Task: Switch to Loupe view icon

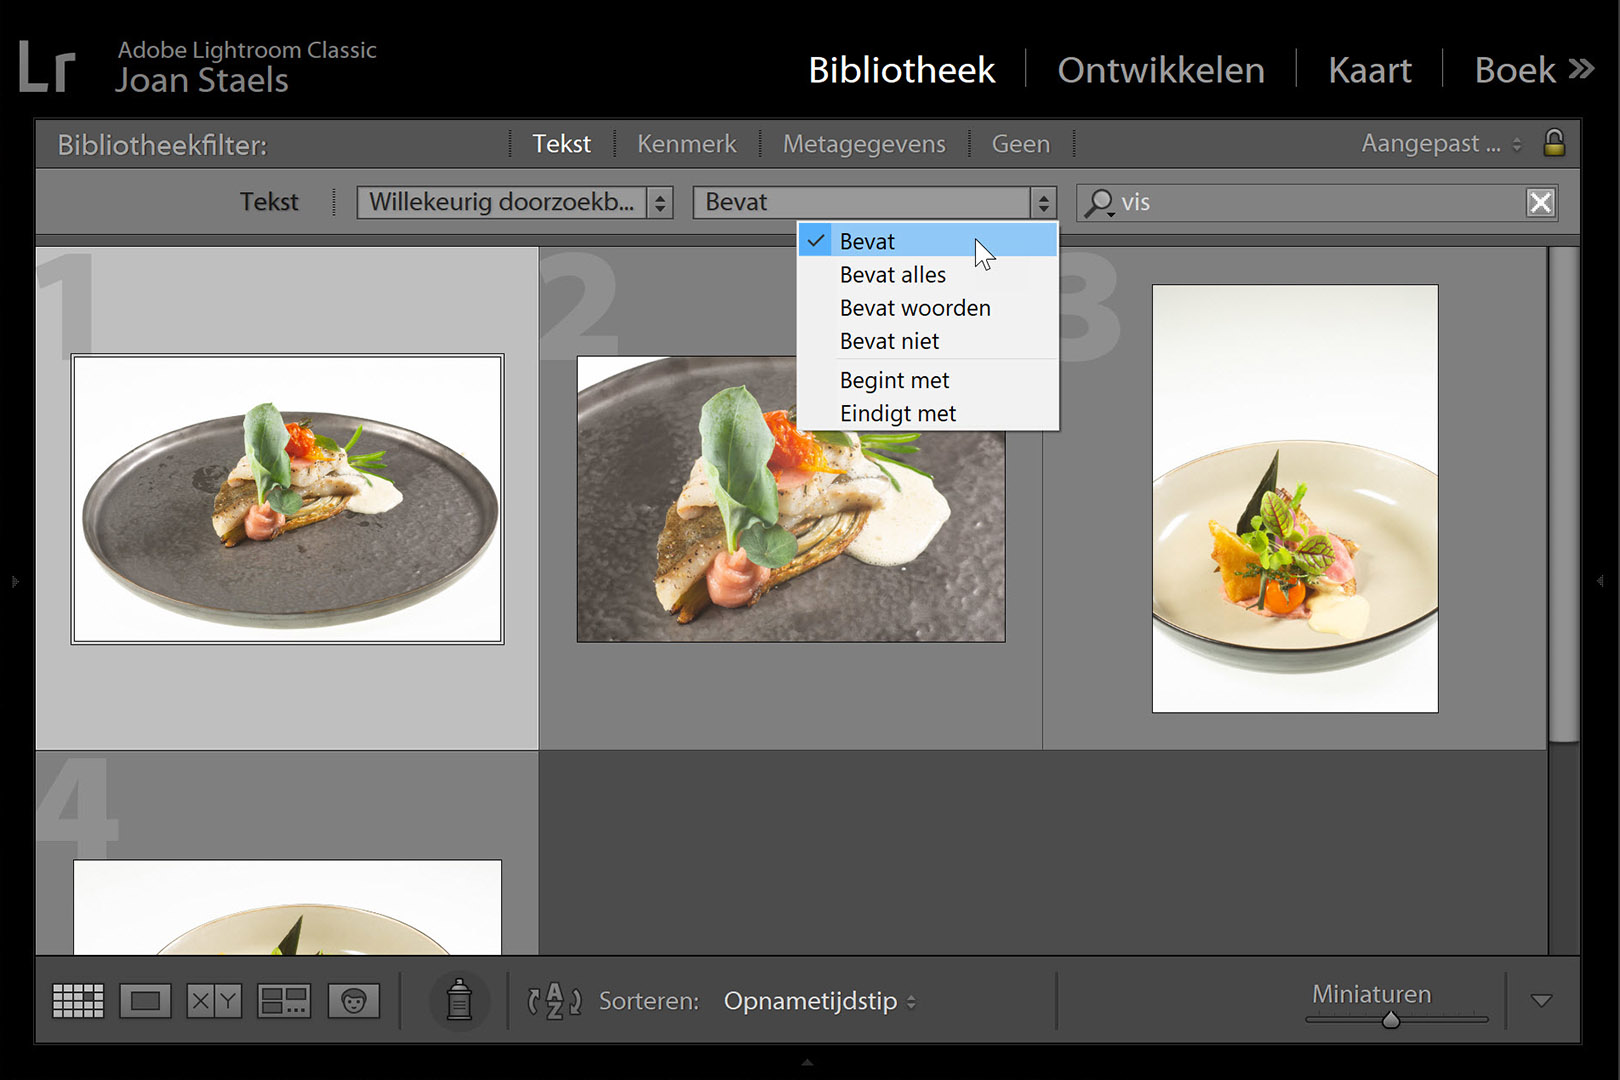Action: coord(145,1001)
